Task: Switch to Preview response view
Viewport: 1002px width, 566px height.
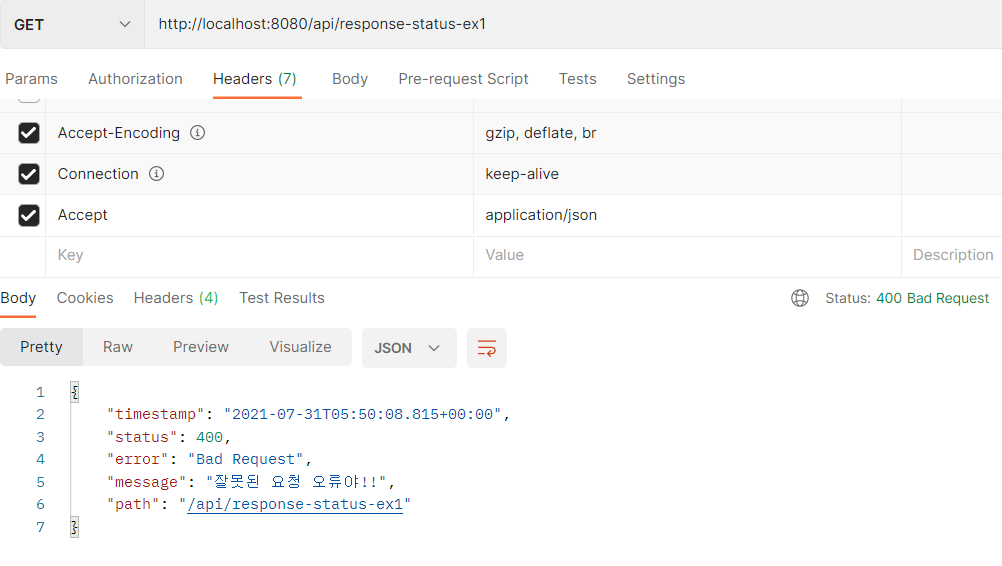Action: [201, 347]
